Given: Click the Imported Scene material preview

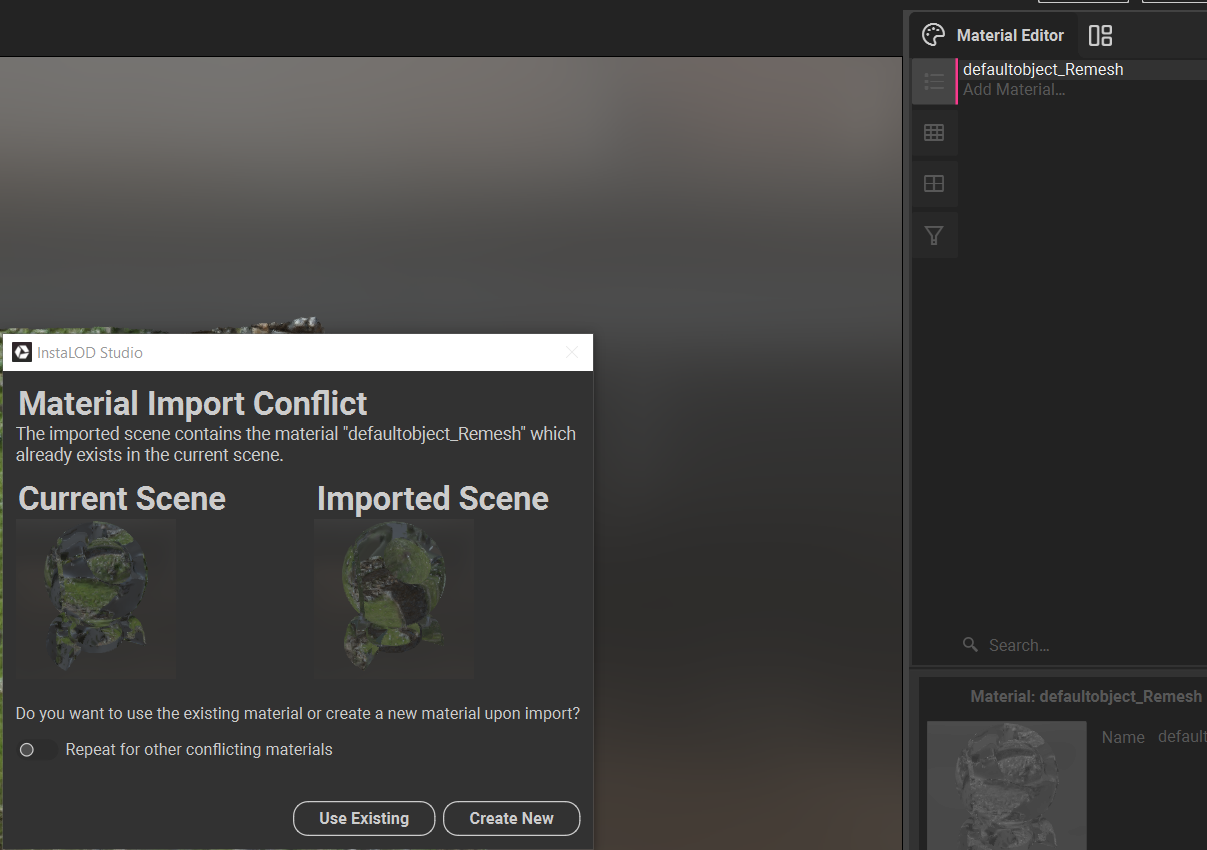Looking at the screenshot, I should pos(394,599).
